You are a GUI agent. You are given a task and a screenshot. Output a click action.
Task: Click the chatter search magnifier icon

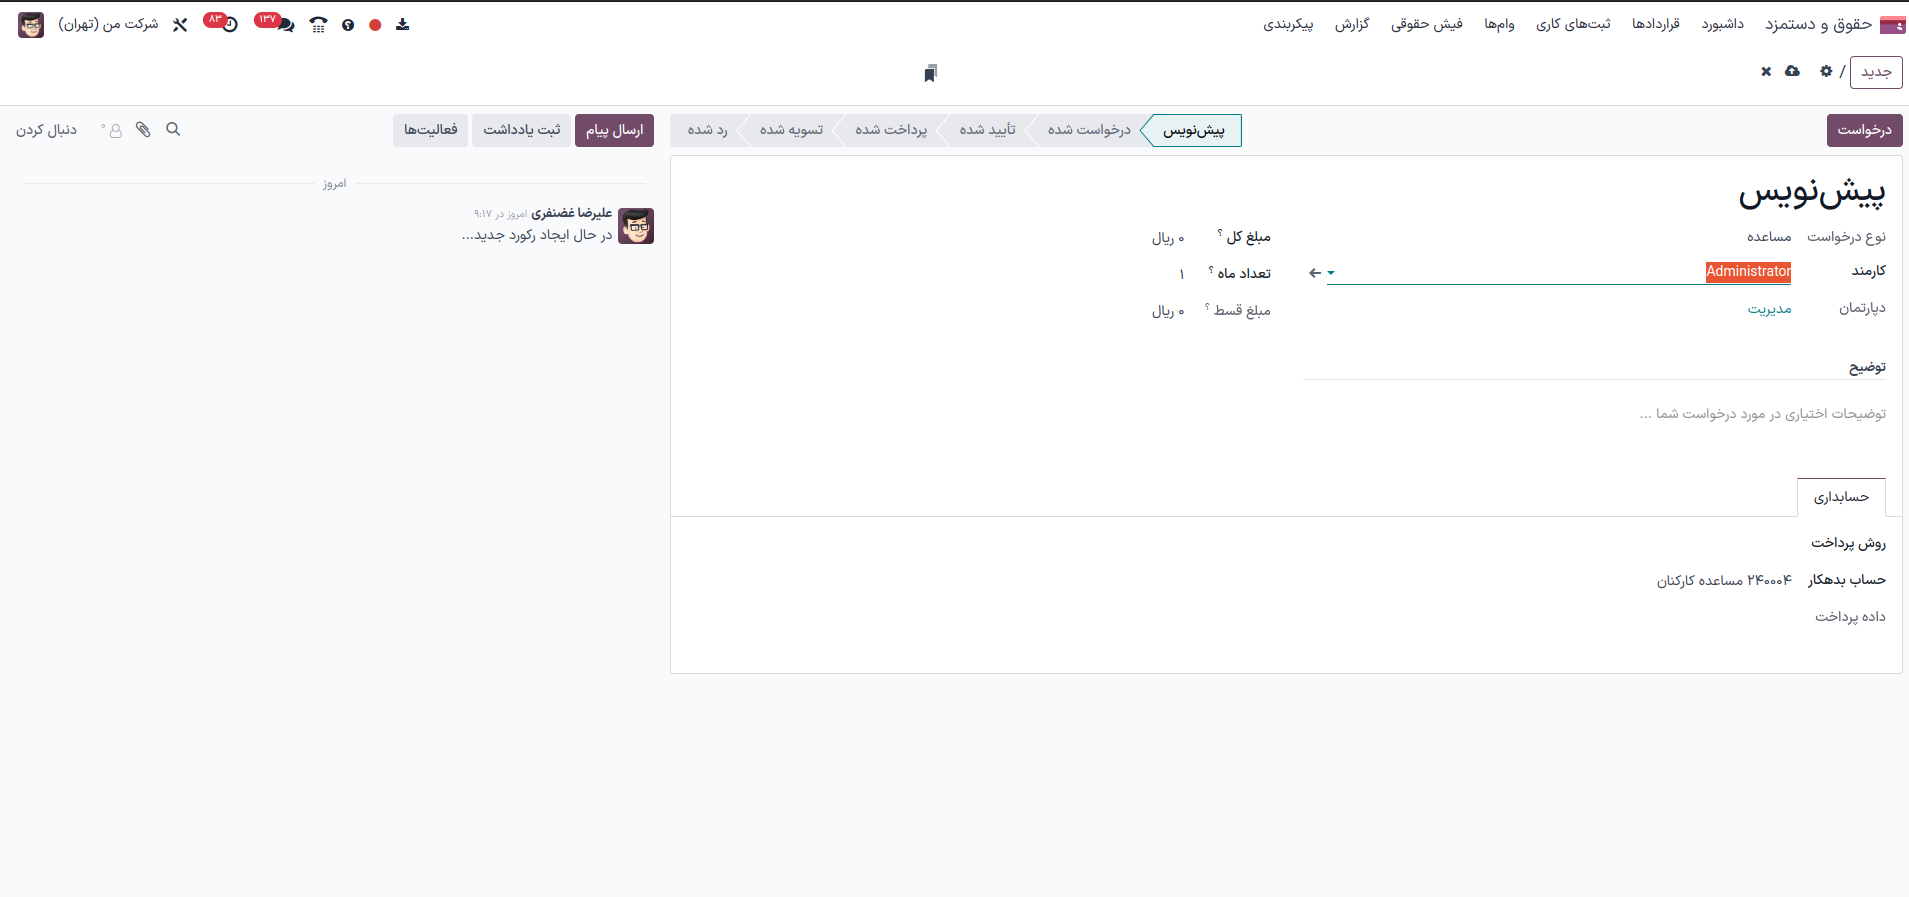click(x=173, y=130)
